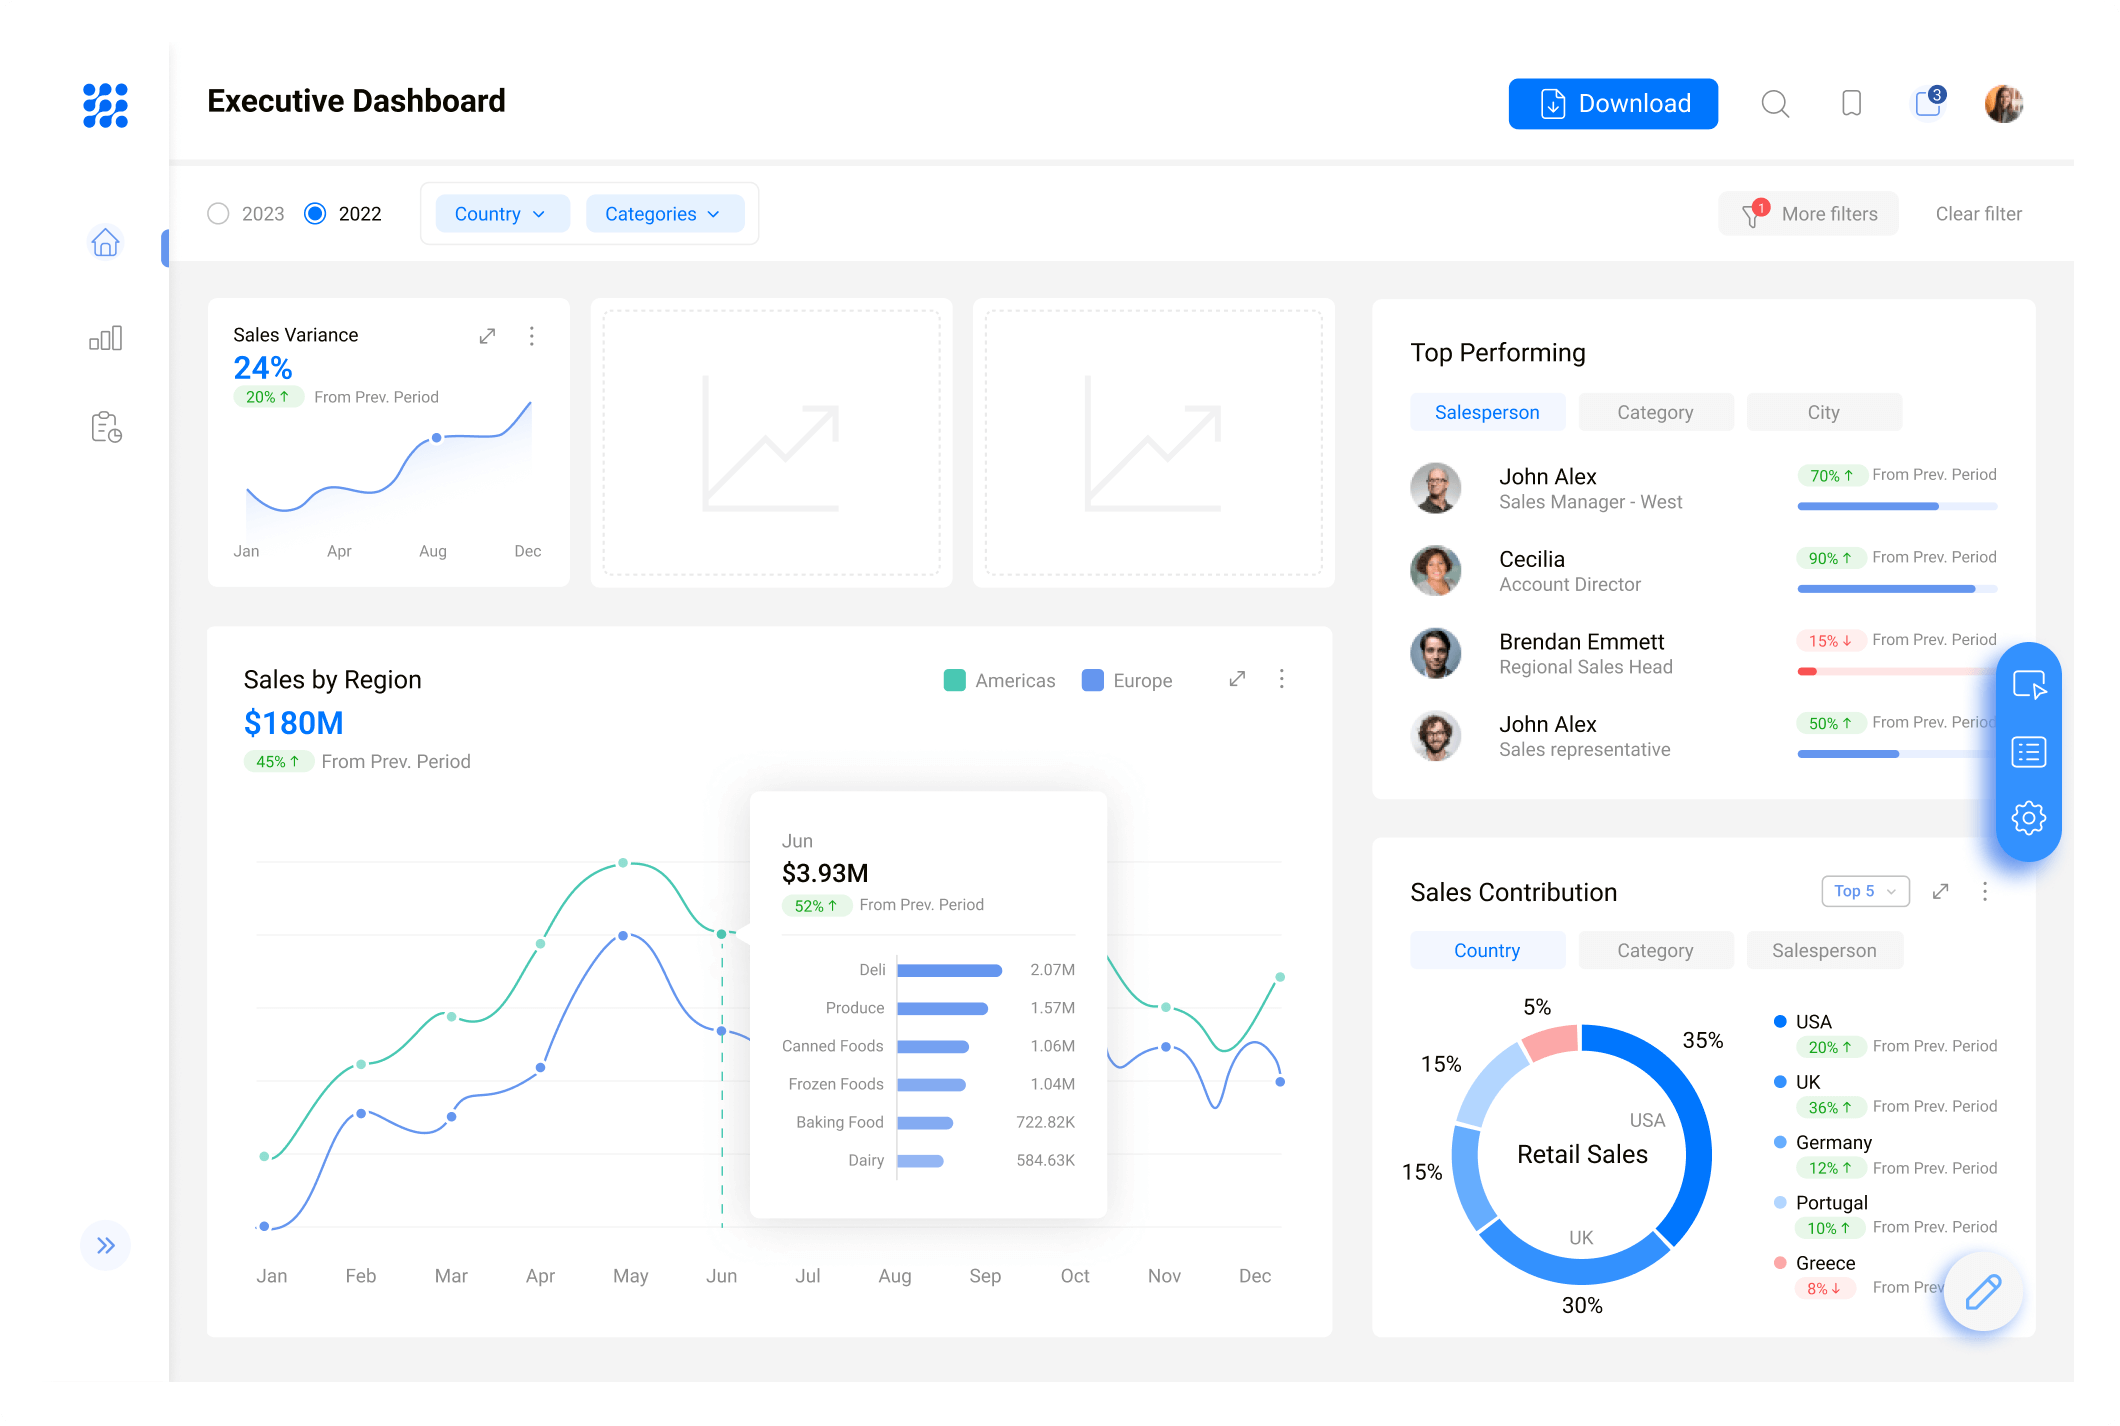Image resolution: width=2120 pixels, height=1426 pixels.
Task: Click the 24% Sales Variance value
Action: tap(263, 368)
